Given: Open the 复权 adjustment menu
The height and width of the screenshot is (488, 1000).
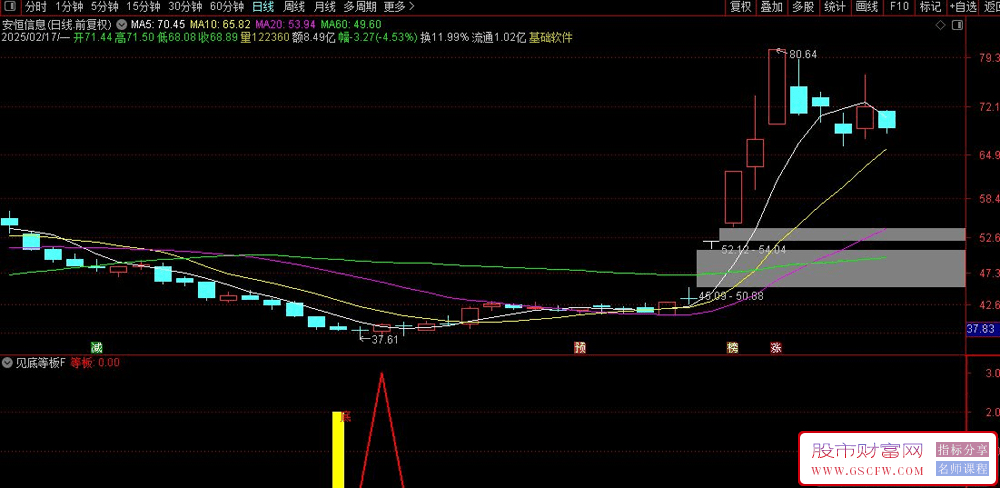Looking at the screenshot, I should [740, 7].
